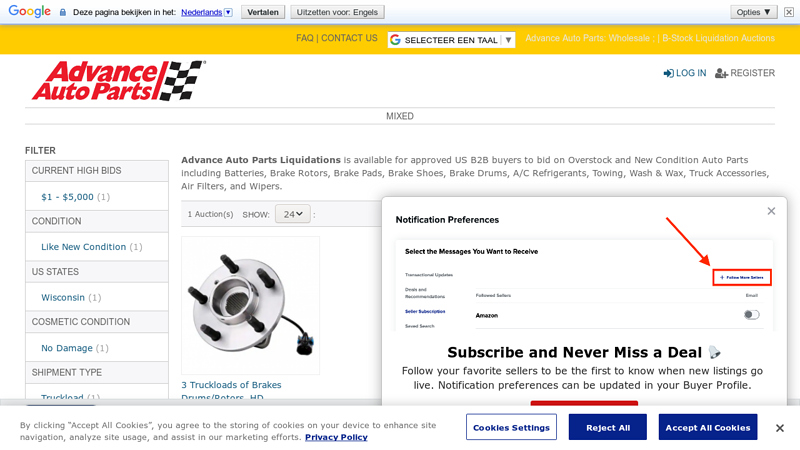800x450 pixels.
Task: Open the FAQ link
Action: [305, 38]
